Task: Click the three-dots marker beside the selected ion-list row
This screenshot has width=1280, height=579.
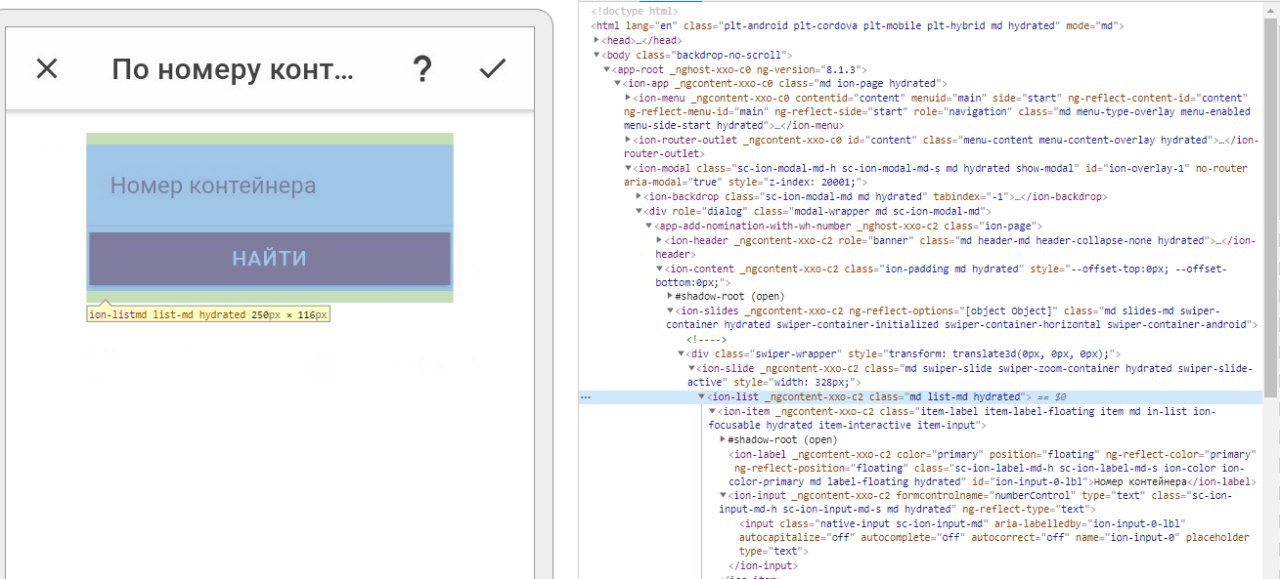Action: click(x=586, y=397)
